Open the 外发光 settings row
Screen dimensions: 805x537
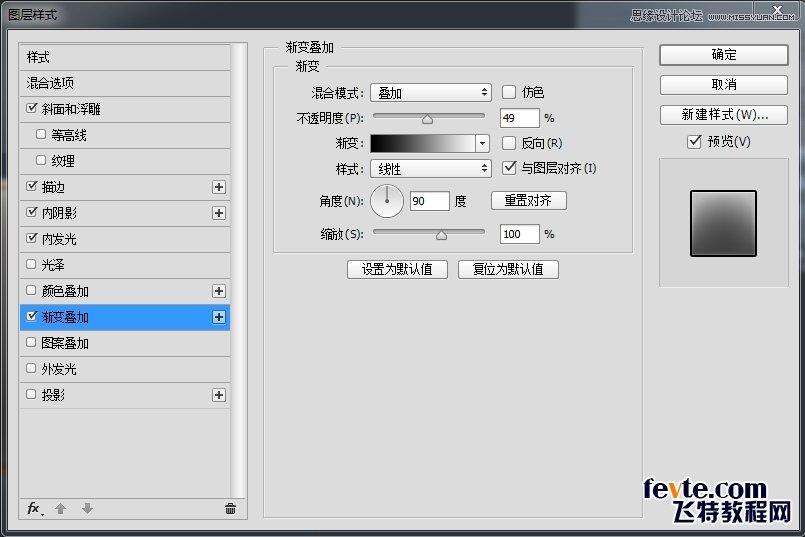(125, 369)
